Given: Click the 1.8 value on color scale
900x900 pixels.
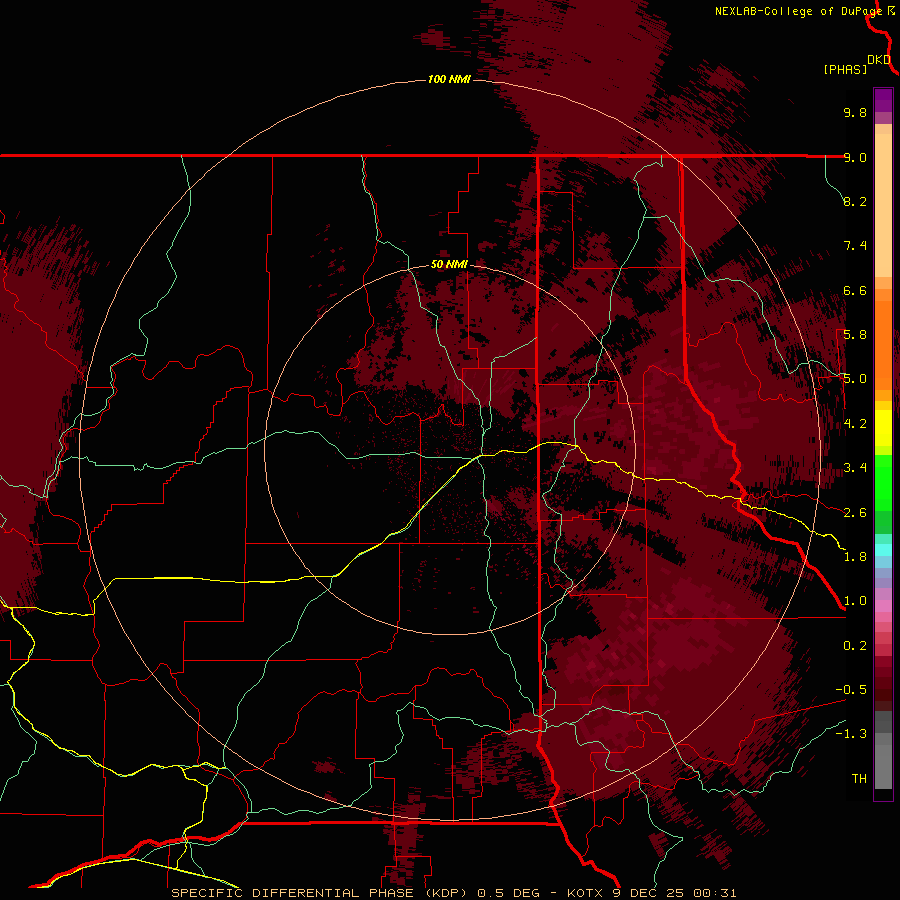Looking at the screenshot, I should click(855, 557).
